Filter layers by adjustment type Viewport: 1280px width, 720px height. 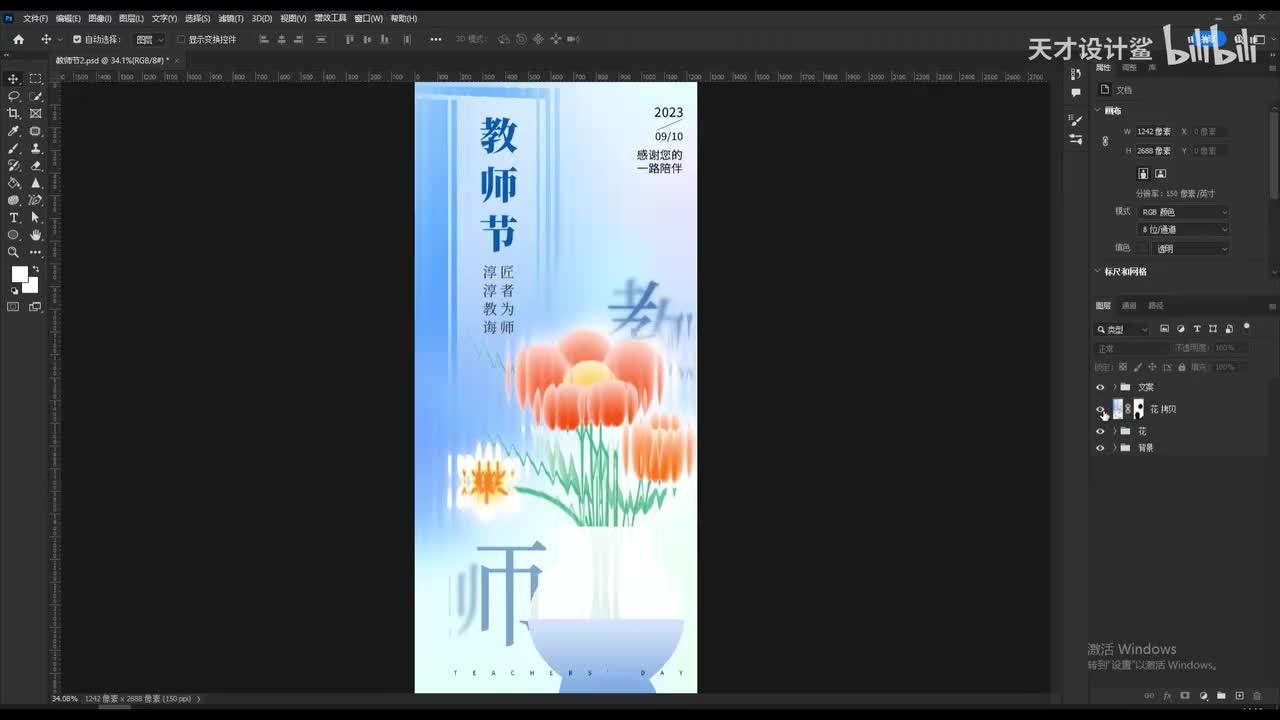1181,329
